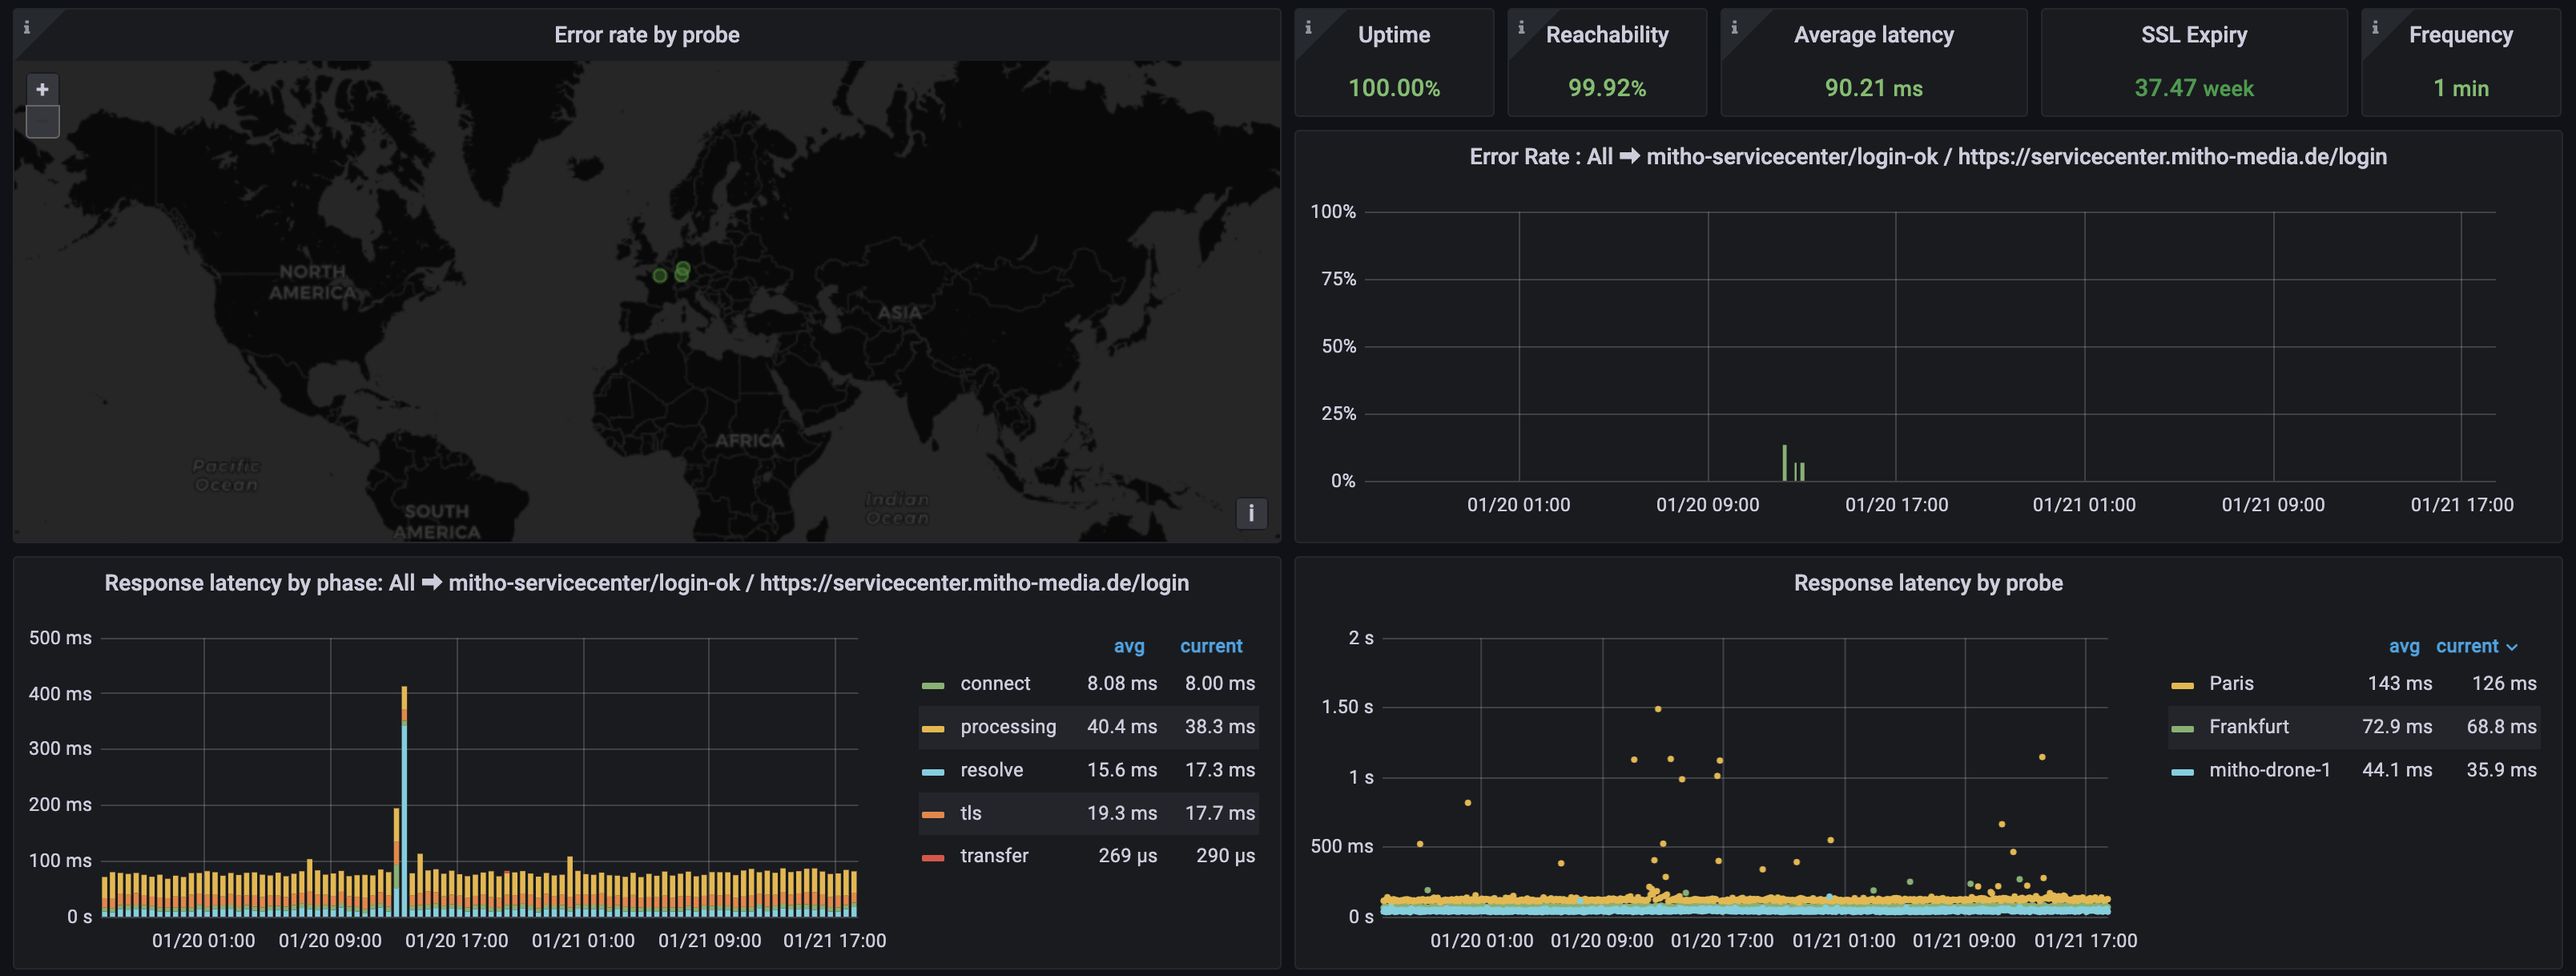Sort probe legend by avg column

click(x=2404, y=646)
